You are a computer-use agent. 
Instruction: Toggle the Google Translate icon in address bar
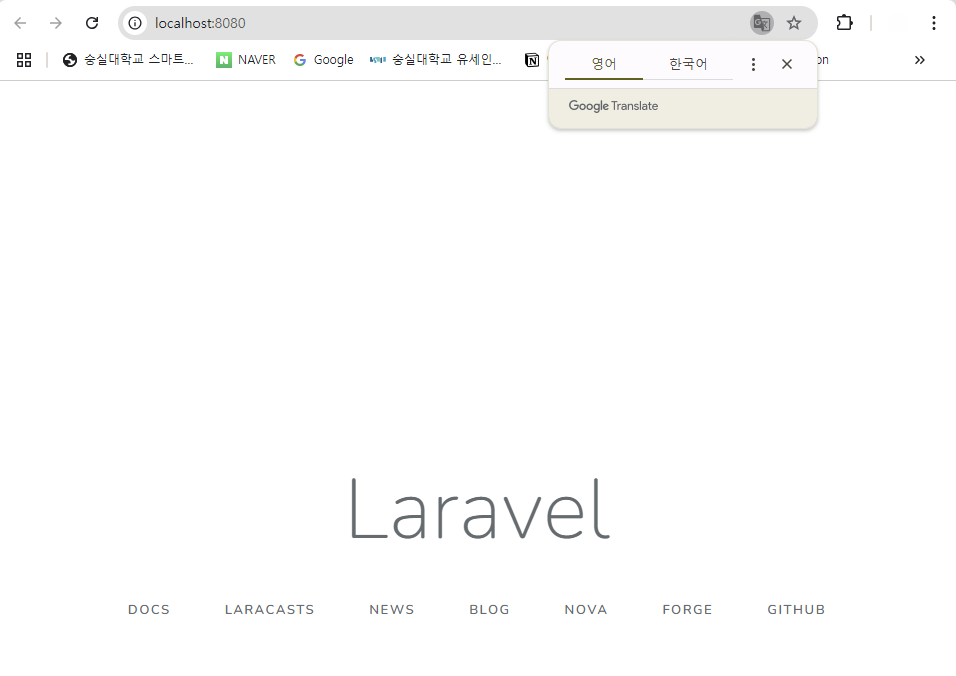(x=762, y=23)
